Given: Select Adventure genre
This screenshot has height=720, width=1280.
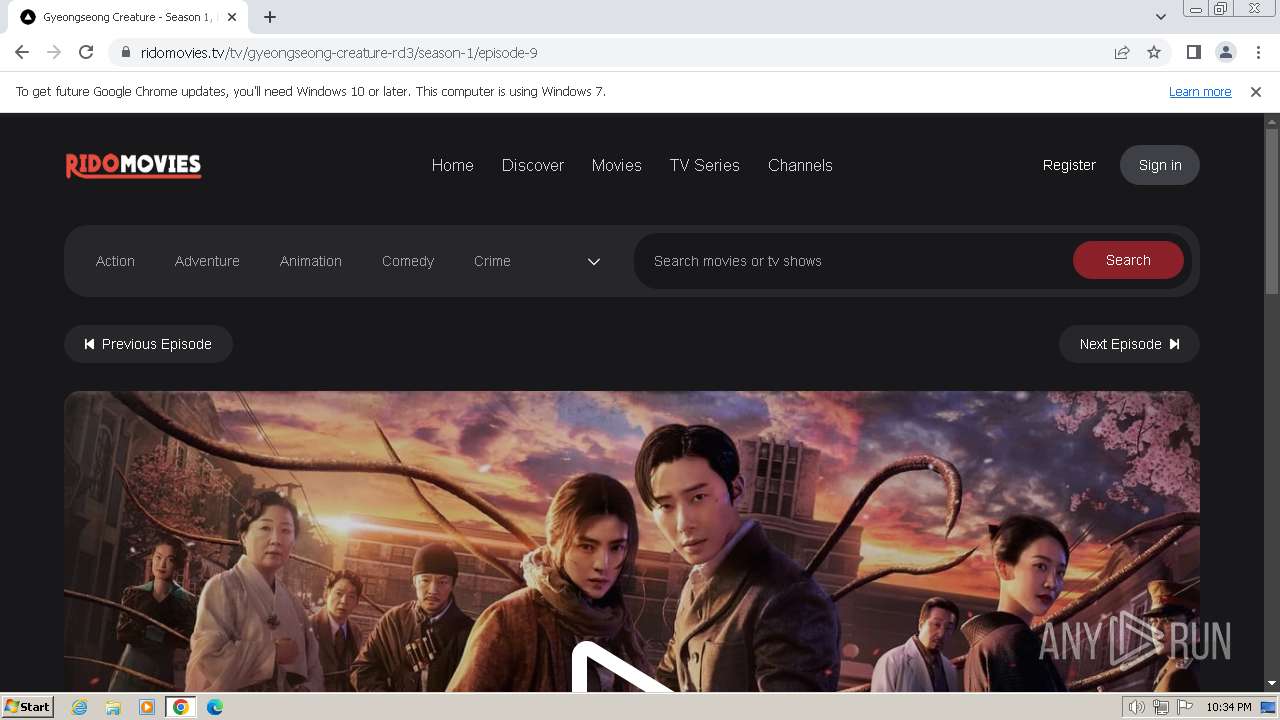Looking at the screenshot, I should pos(207,261).
